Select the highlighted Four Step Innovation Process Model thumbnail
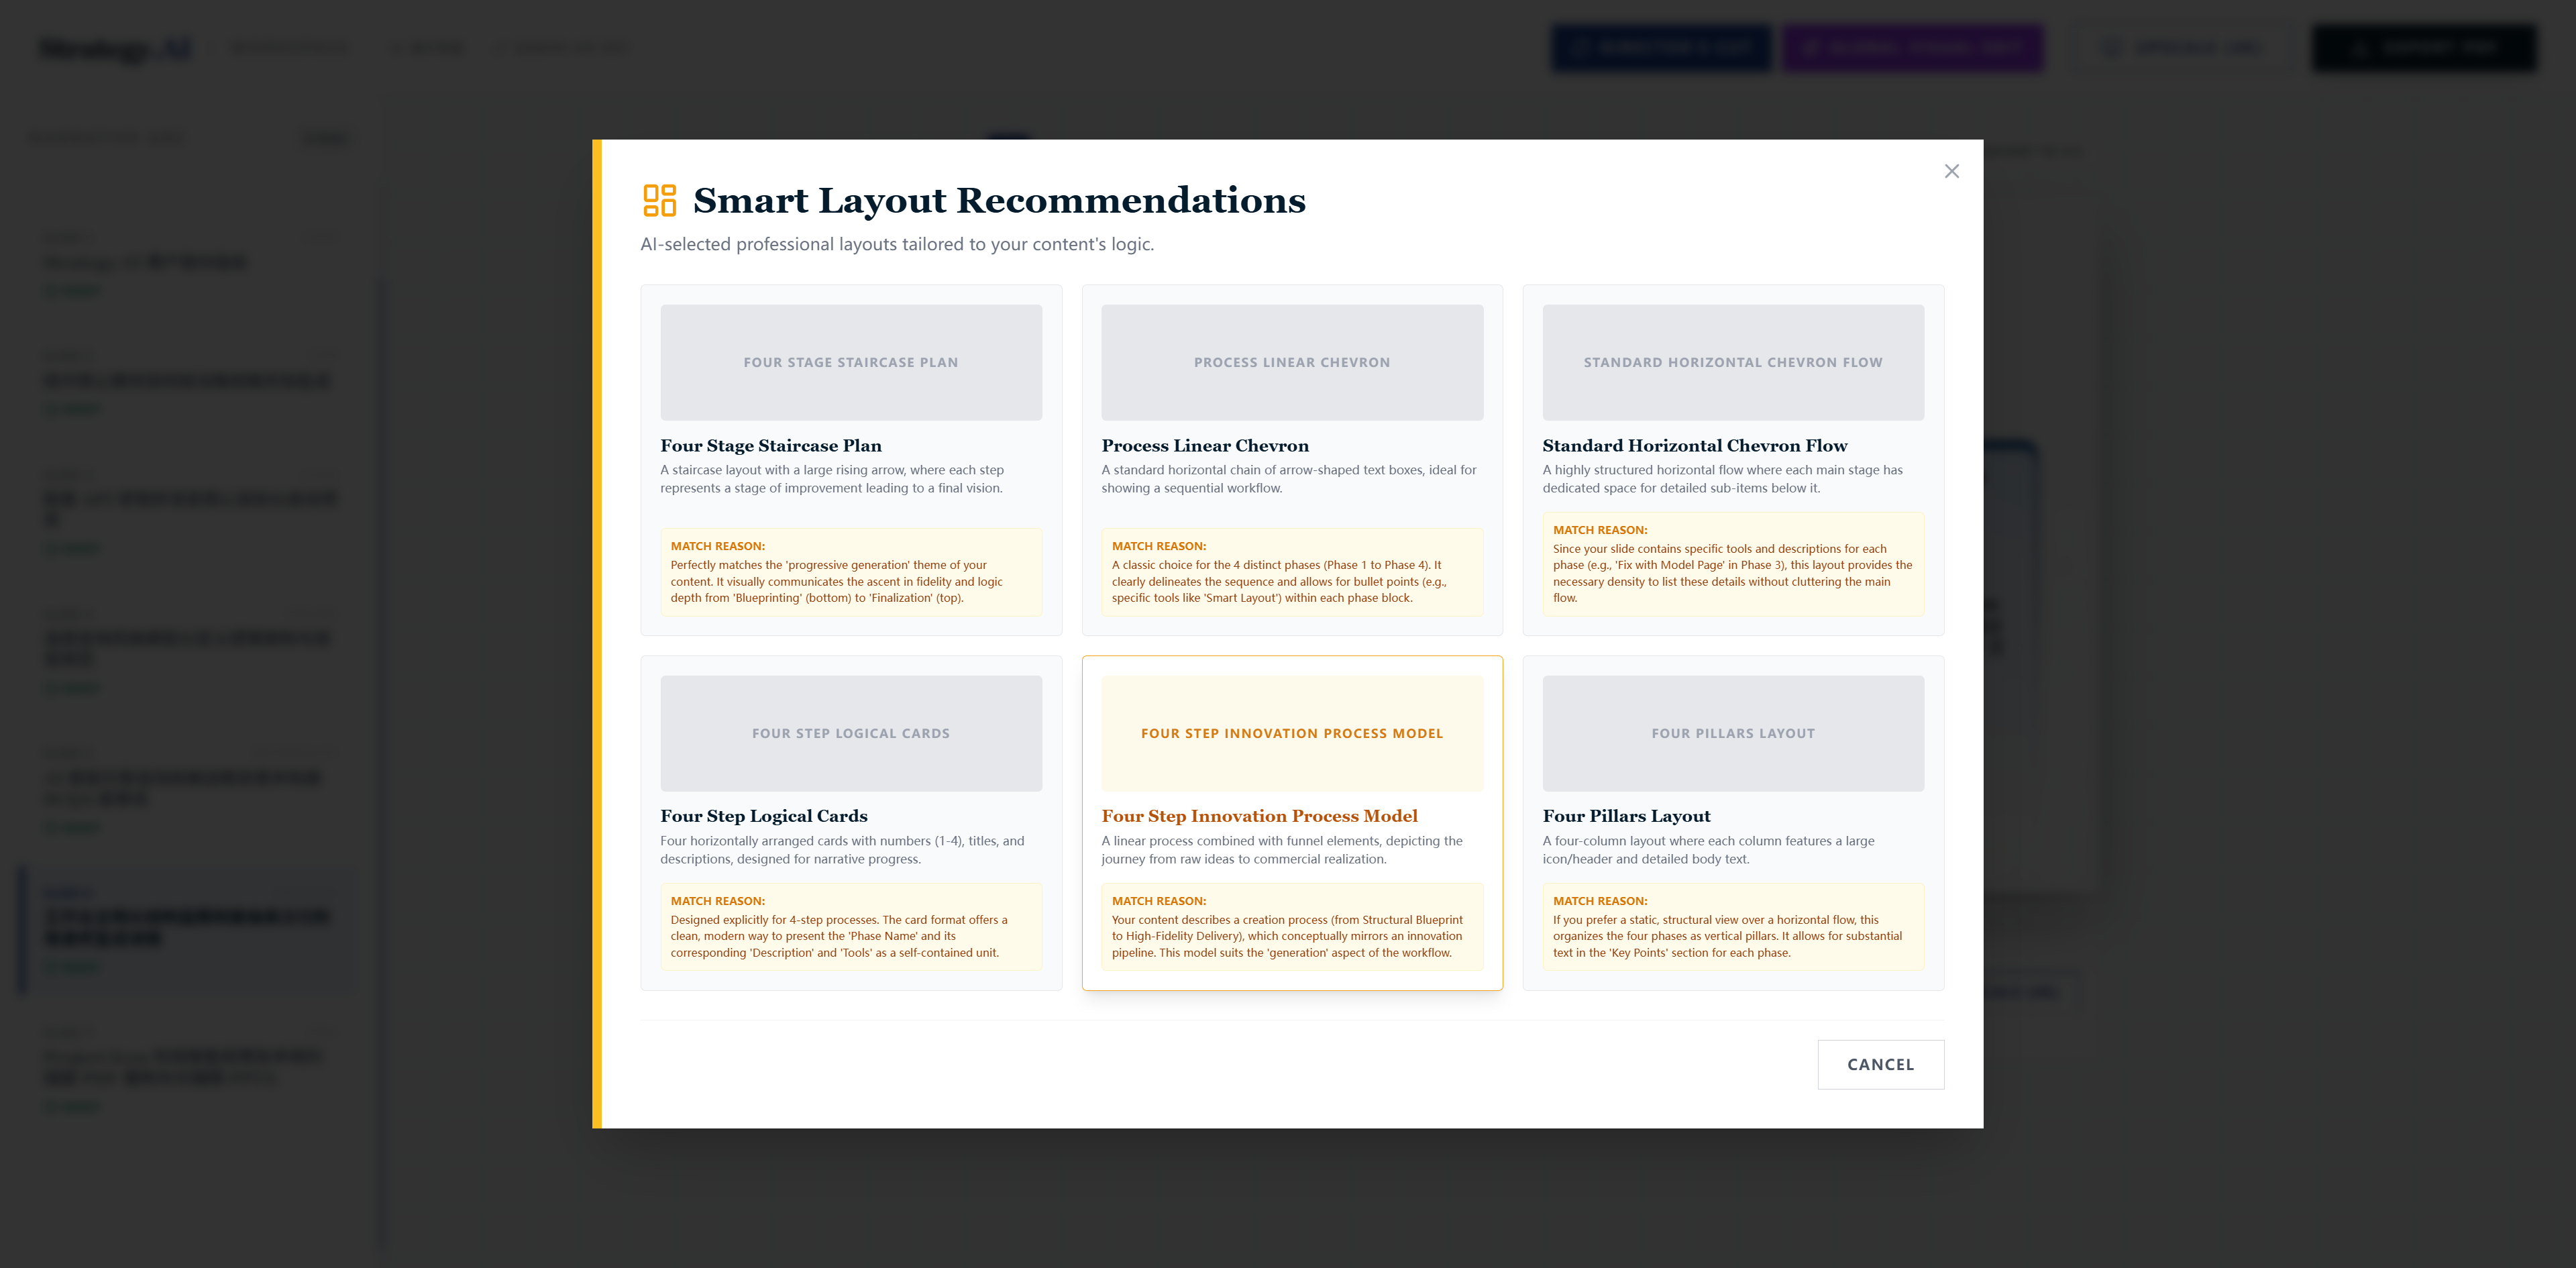 [x=1291, y=733]
